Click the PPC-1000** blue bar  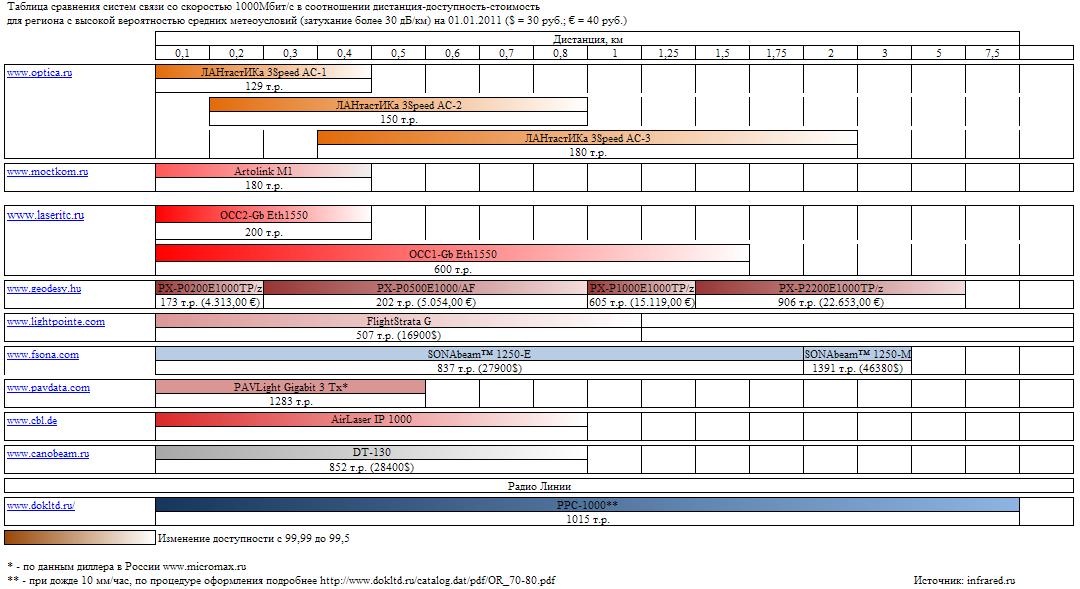tap(587, 505)
